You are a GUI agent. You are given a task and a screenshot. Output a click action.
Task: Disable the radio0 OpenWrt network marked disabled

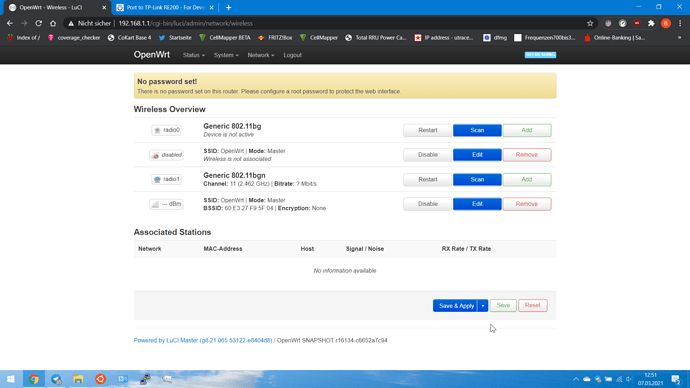[428, 155]
